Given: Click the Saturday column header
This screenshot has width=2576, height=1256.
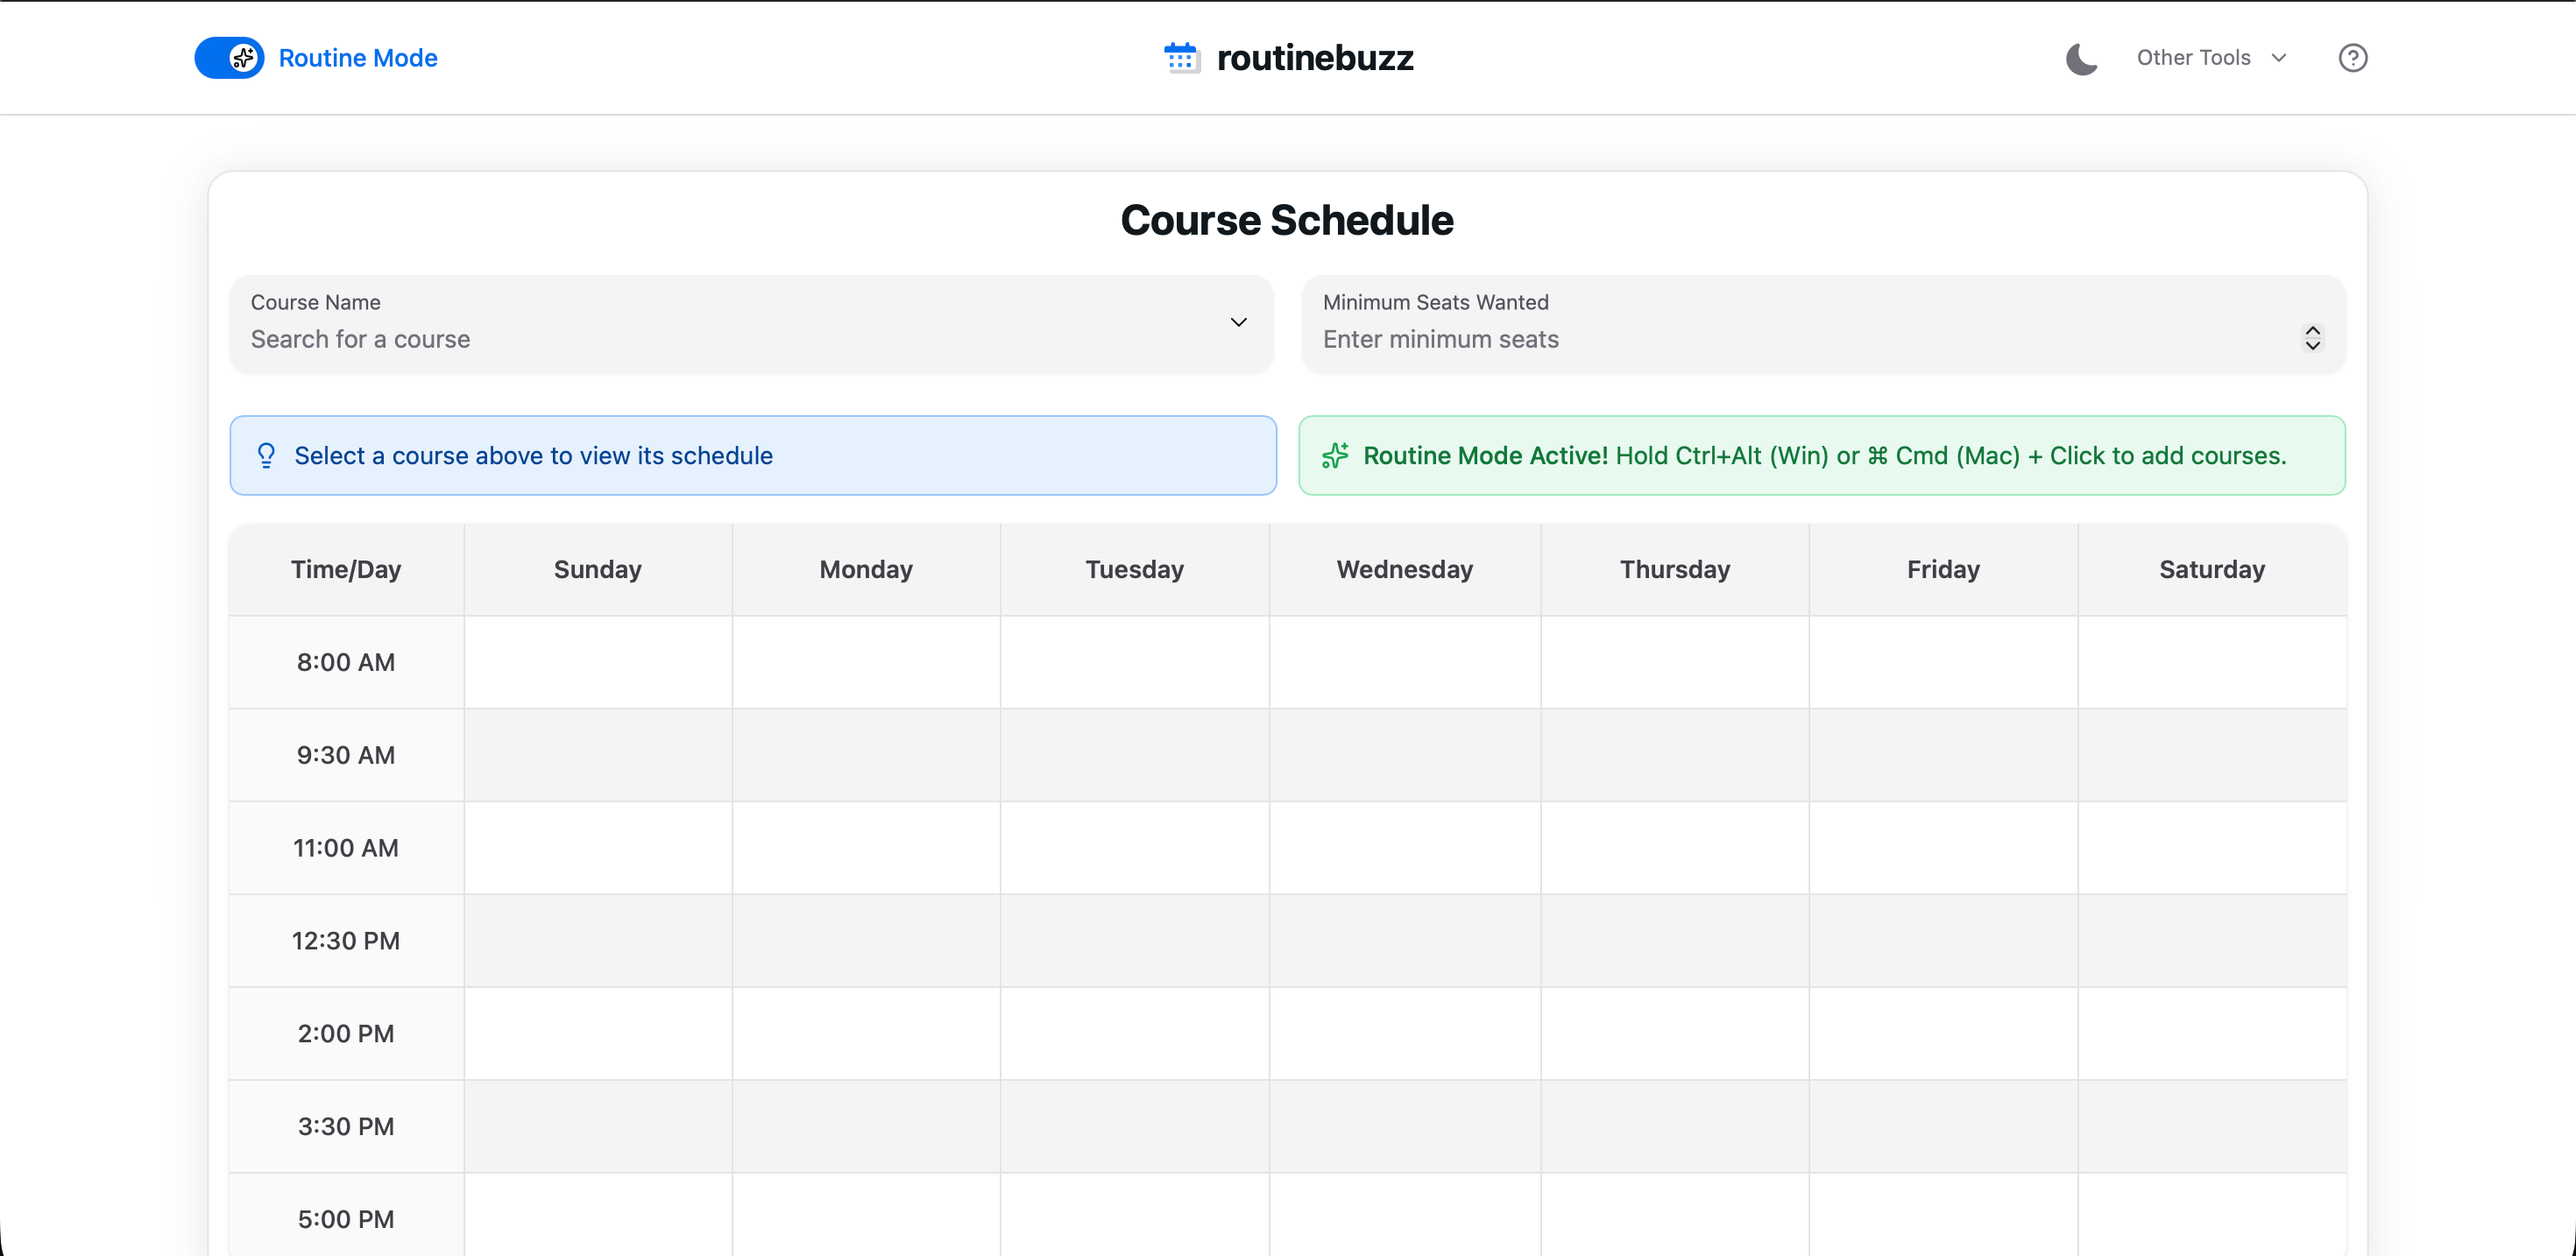Looking at the screenshot, I should pos(2211,570).
